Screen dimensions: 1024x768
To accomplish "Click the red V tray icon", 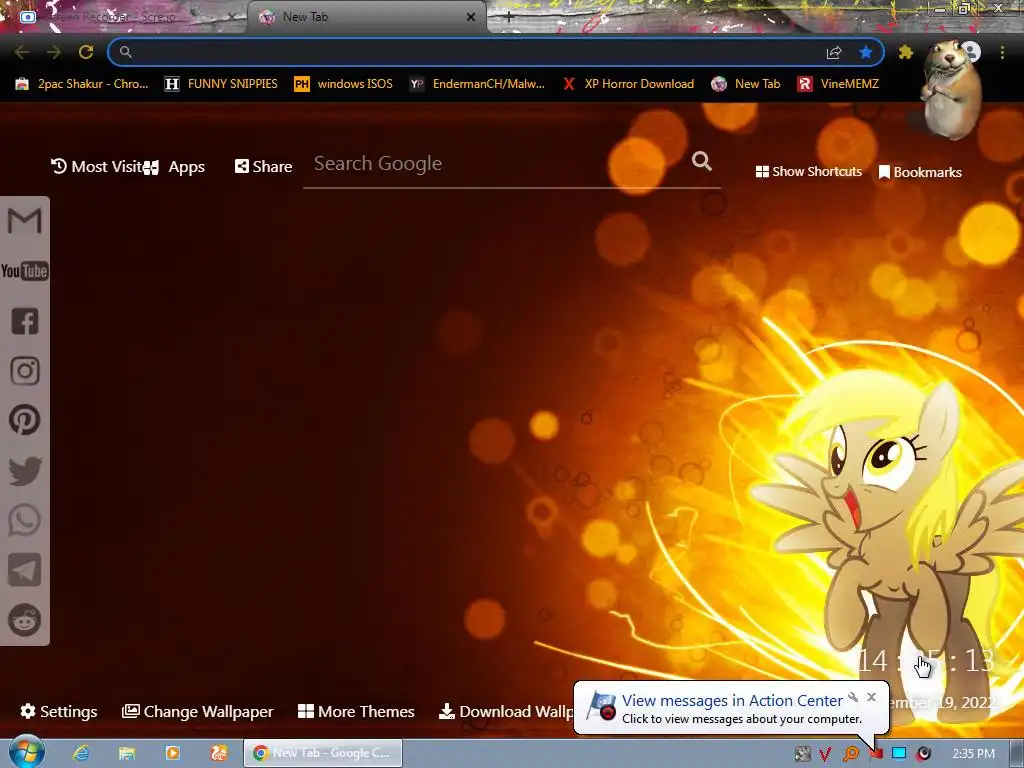I will (x=825, y=754).
